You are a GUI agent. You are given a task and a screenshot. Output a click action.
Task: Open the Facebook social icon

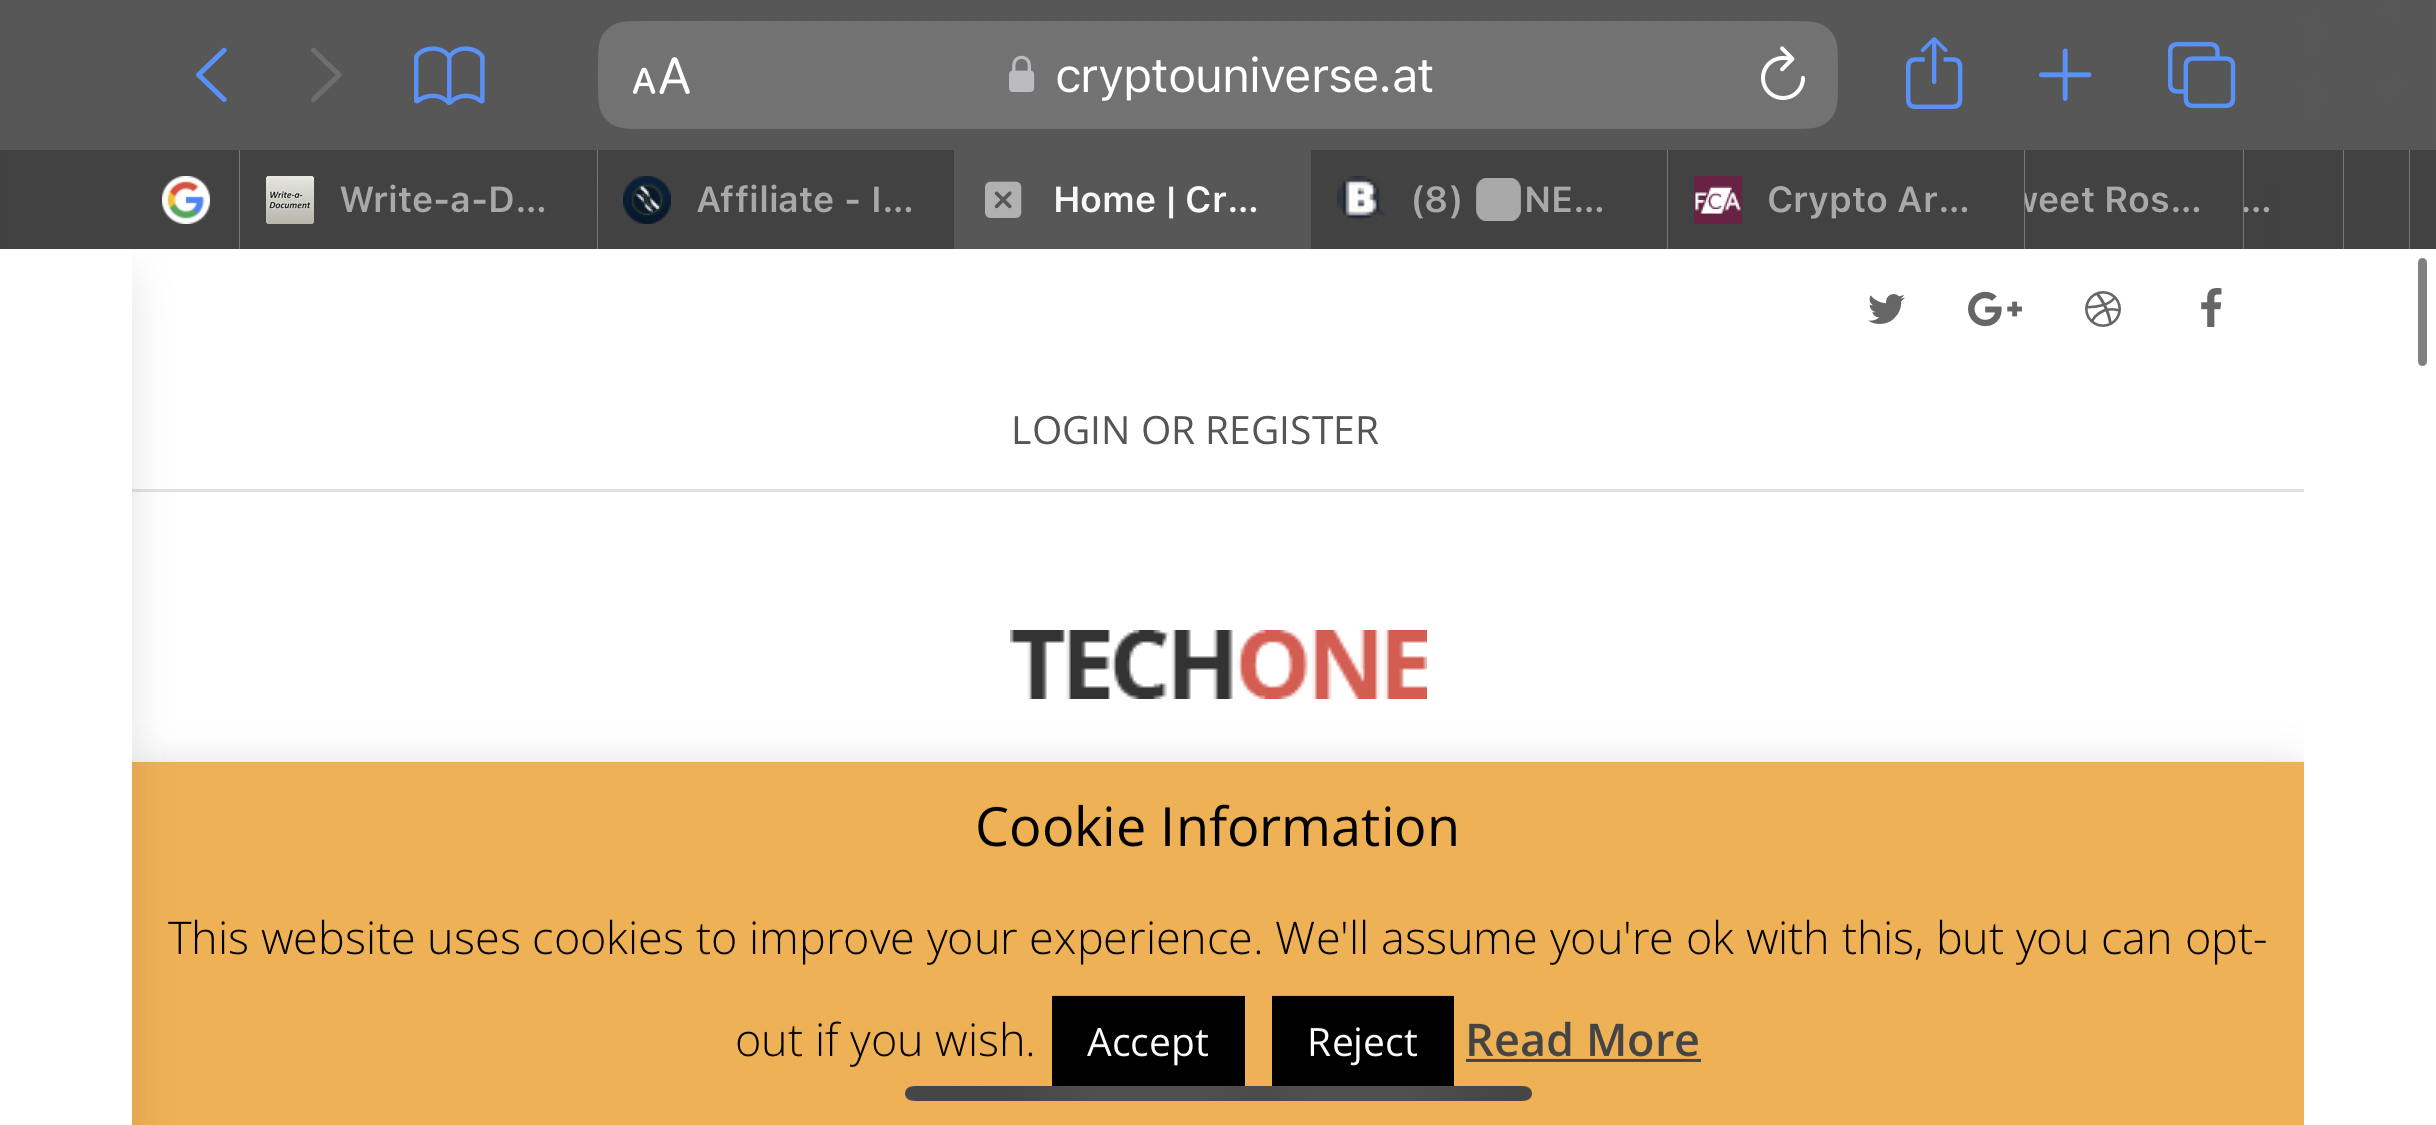pyautogui.click(x=2211, y=308)
